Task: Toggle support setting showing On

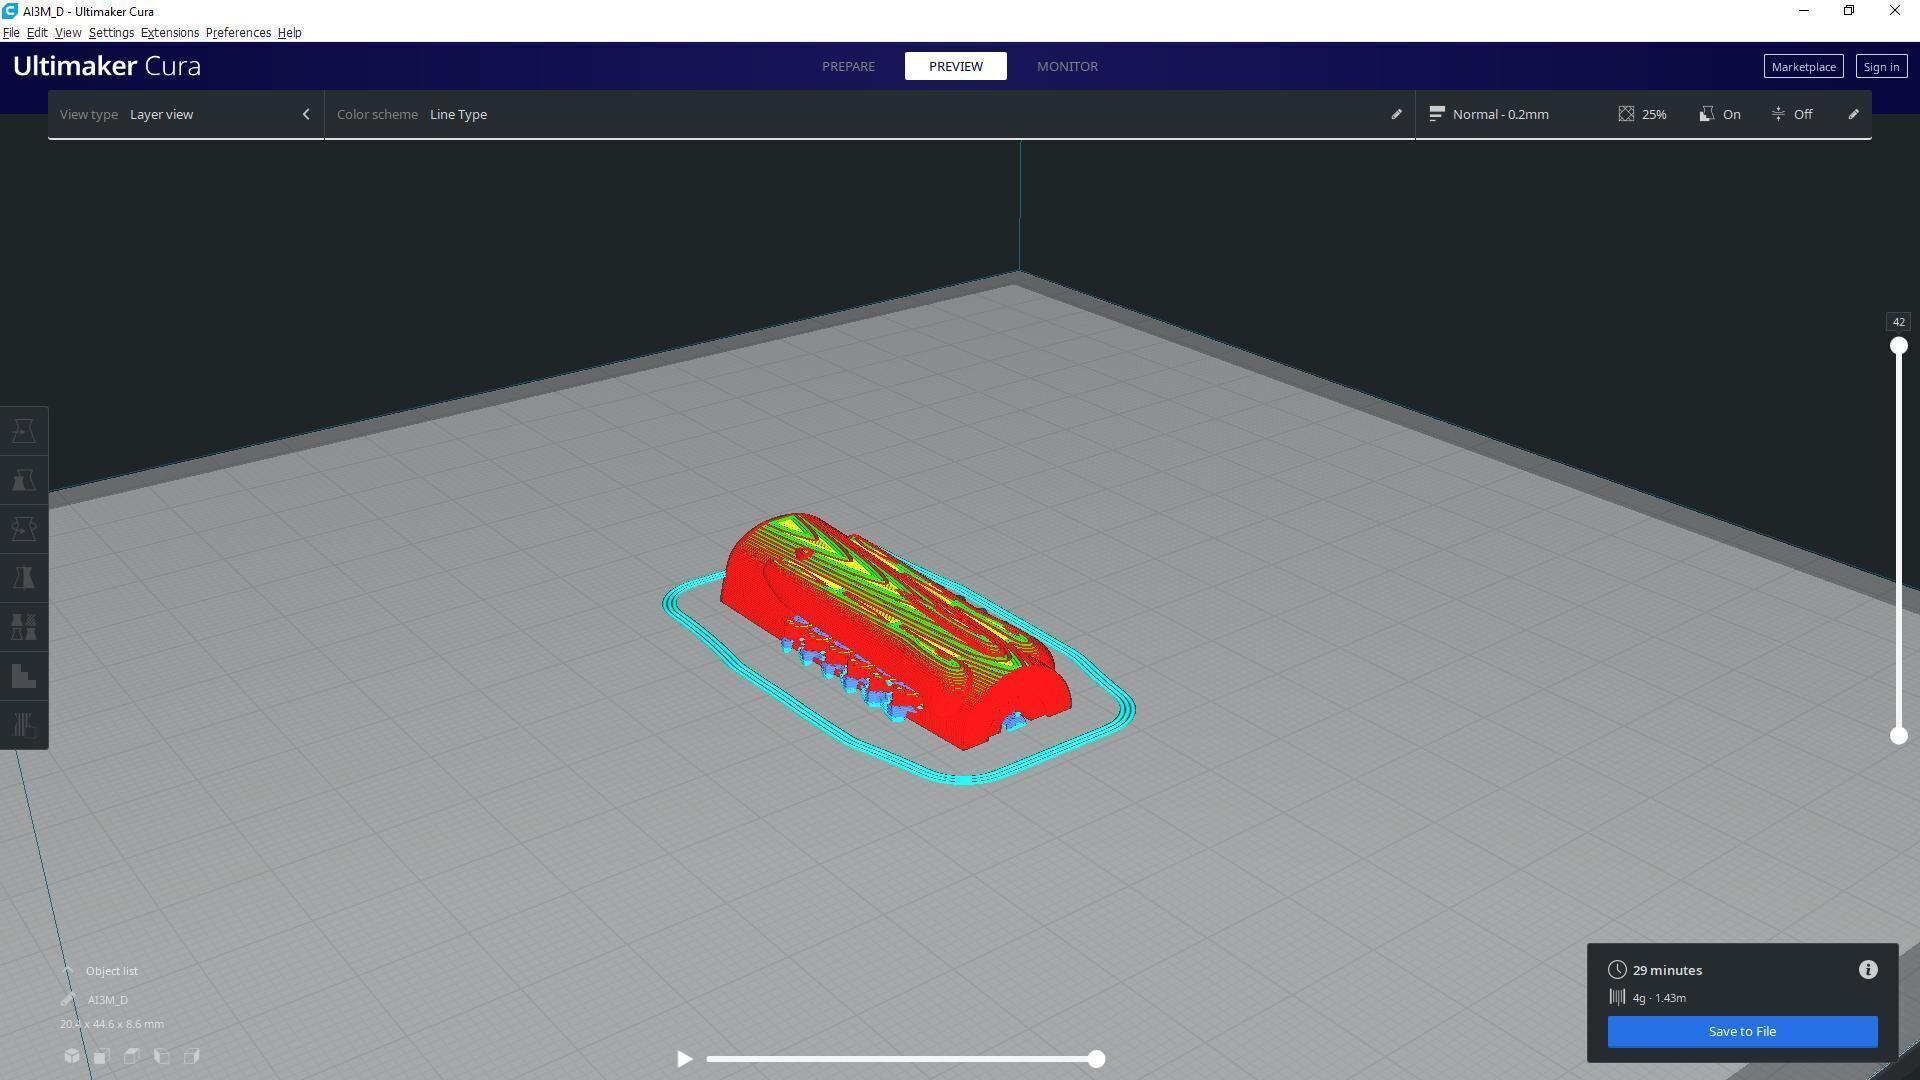Action: point(1720,114)
